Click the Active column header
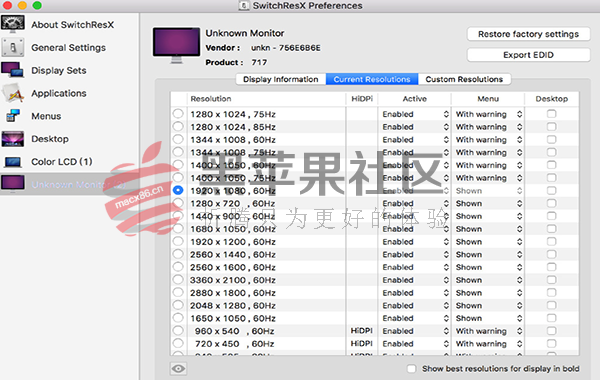Viewport: 600px width, 380px height. pyautogui.click(x=414, y=99)
